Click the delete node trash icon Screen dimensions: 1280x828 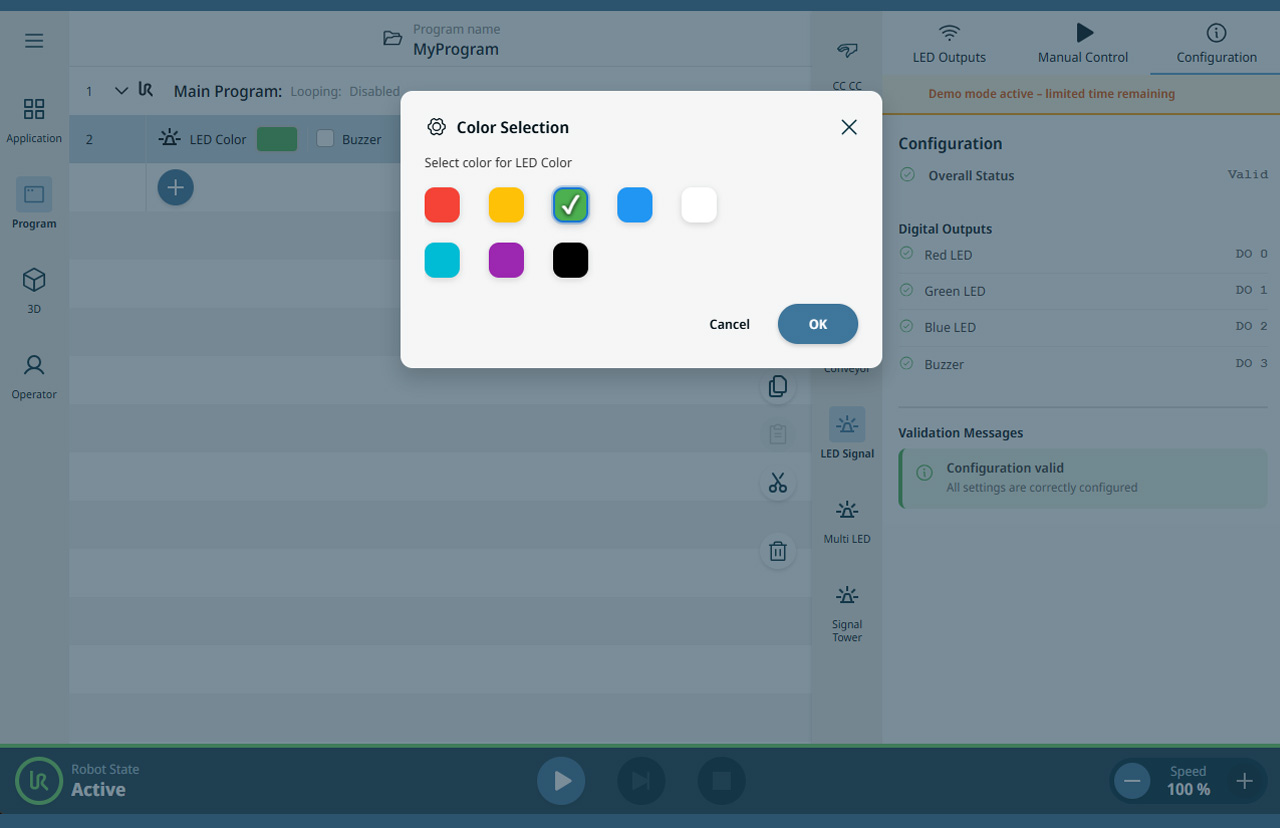pos(778,551)
